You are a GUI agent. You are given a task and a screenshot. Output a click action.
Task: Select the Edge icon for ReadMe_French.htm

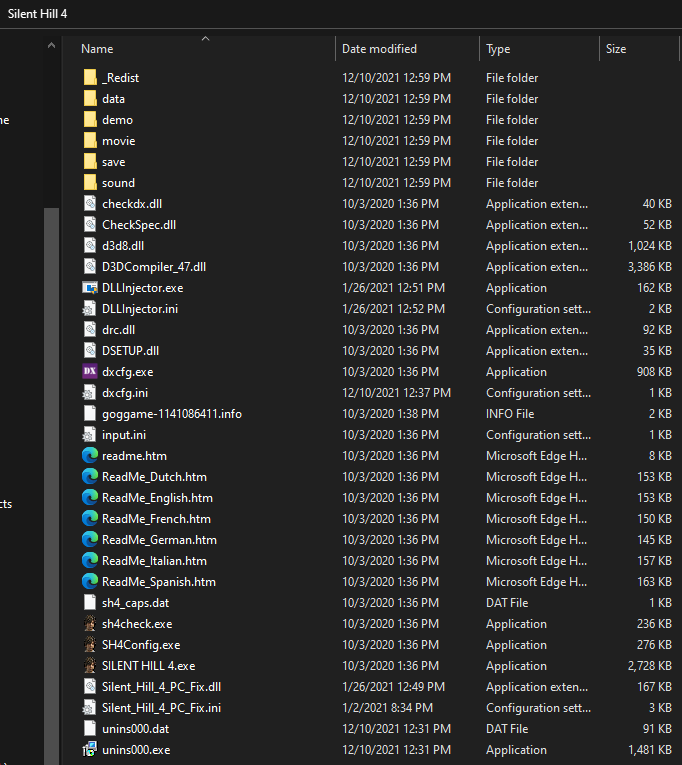(90, 518)
